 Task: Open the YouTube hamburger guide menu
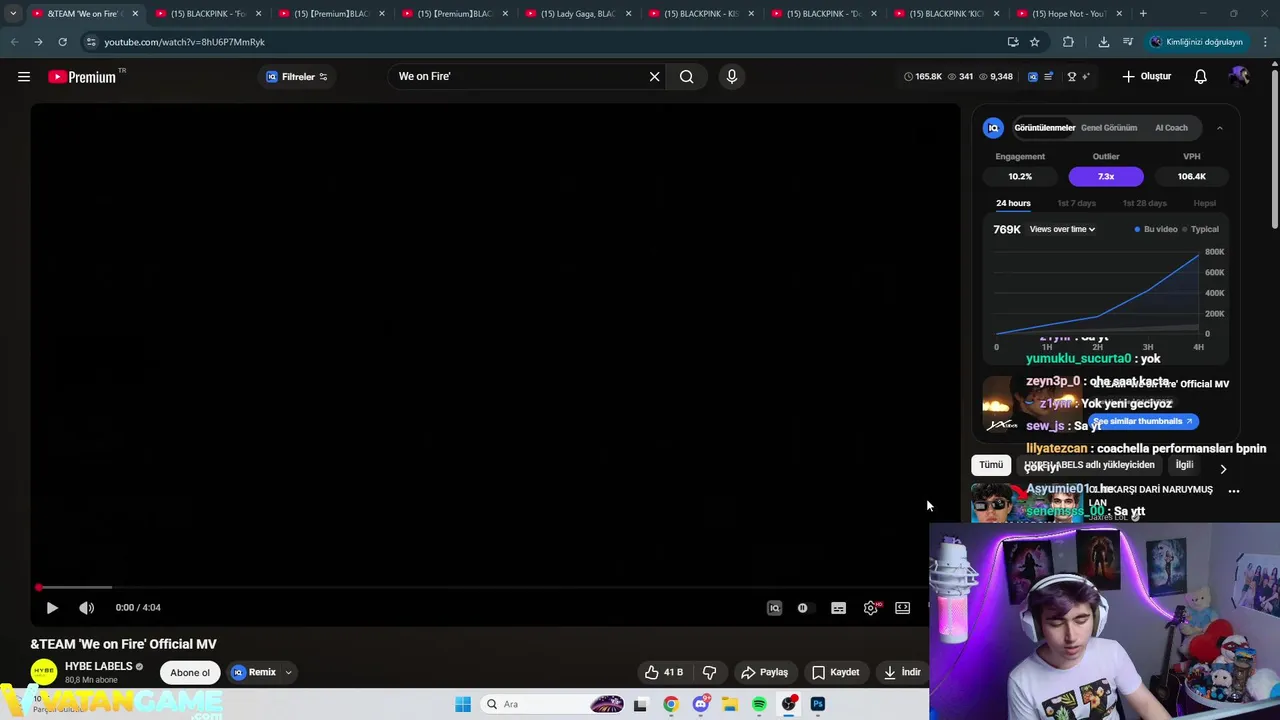point(24,77)
